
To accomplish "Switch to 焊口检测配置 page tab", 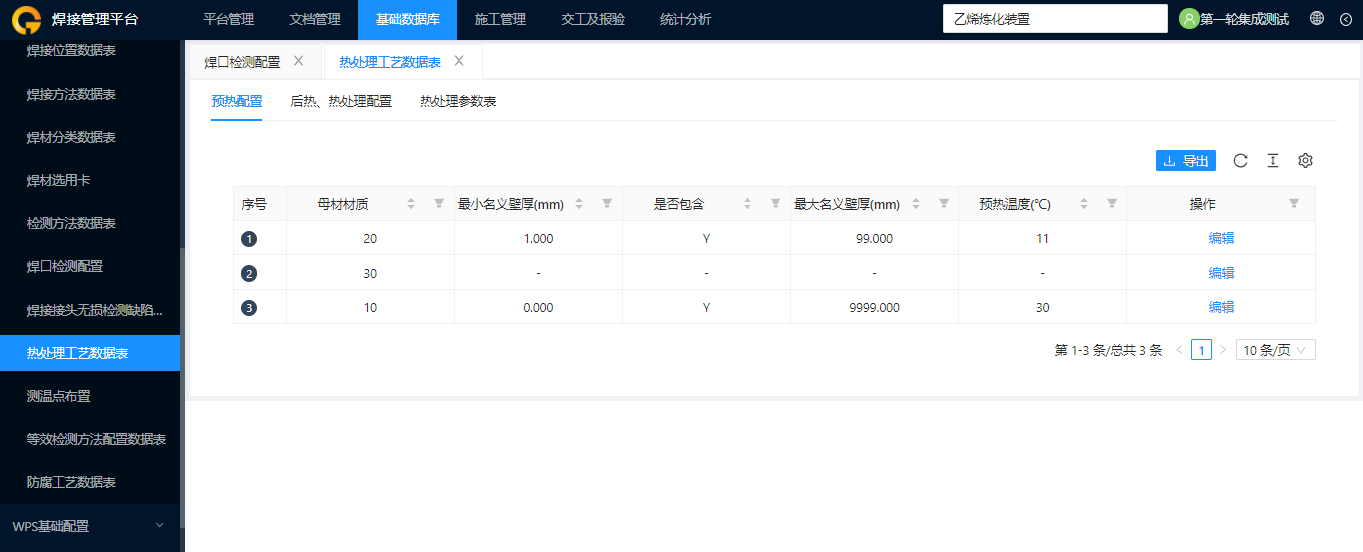I will tap(242, 62).
